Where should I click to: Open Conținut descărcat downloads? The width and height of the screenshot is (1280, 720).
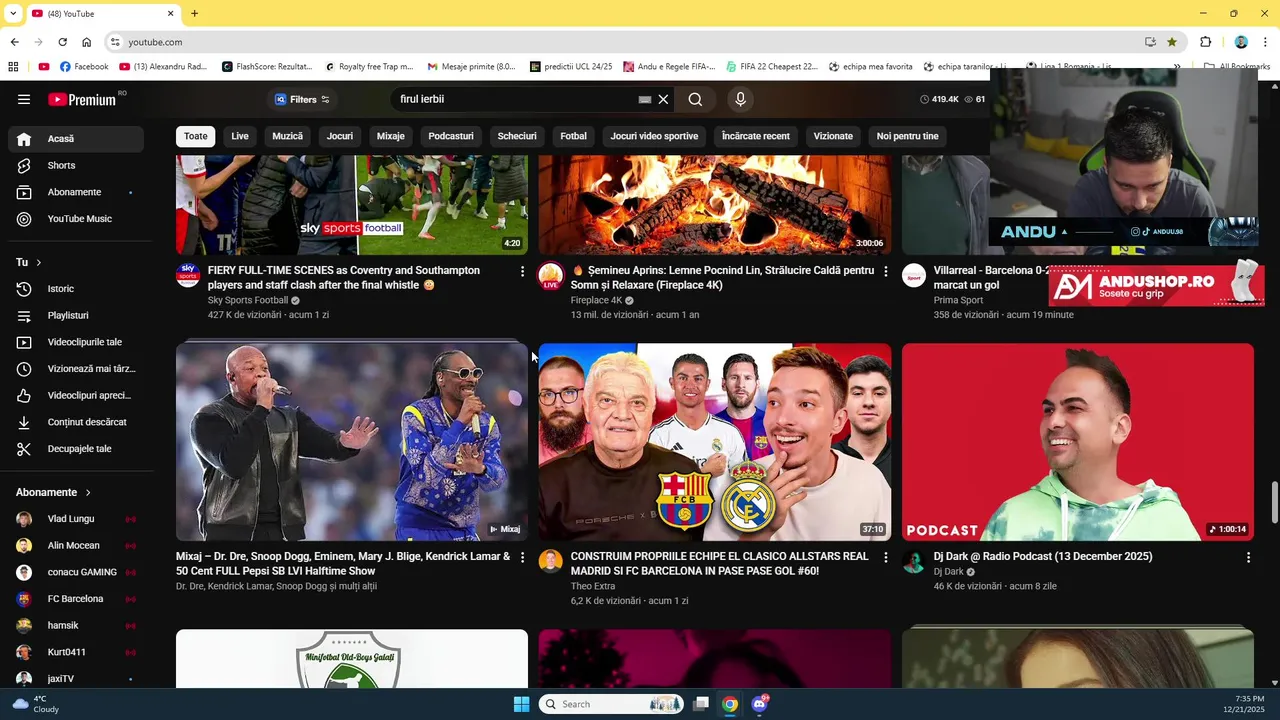76,422
